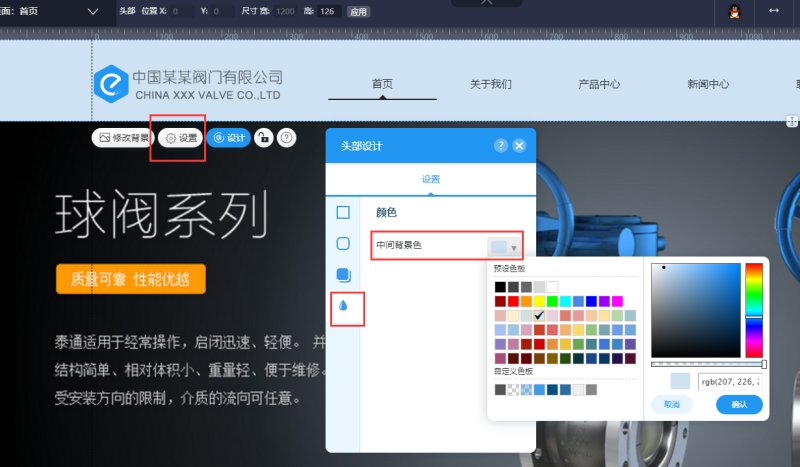Click the move handle icon at header right edge
This screenshot has width=800, height=467.
[x=792, y=121]
